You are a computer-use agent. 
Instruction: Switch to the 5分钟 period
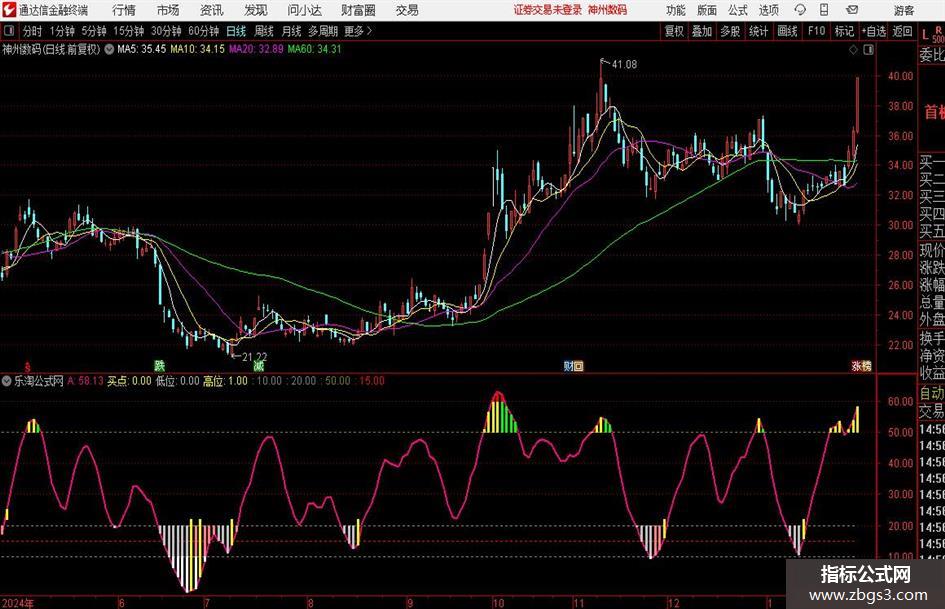[93, 31]
